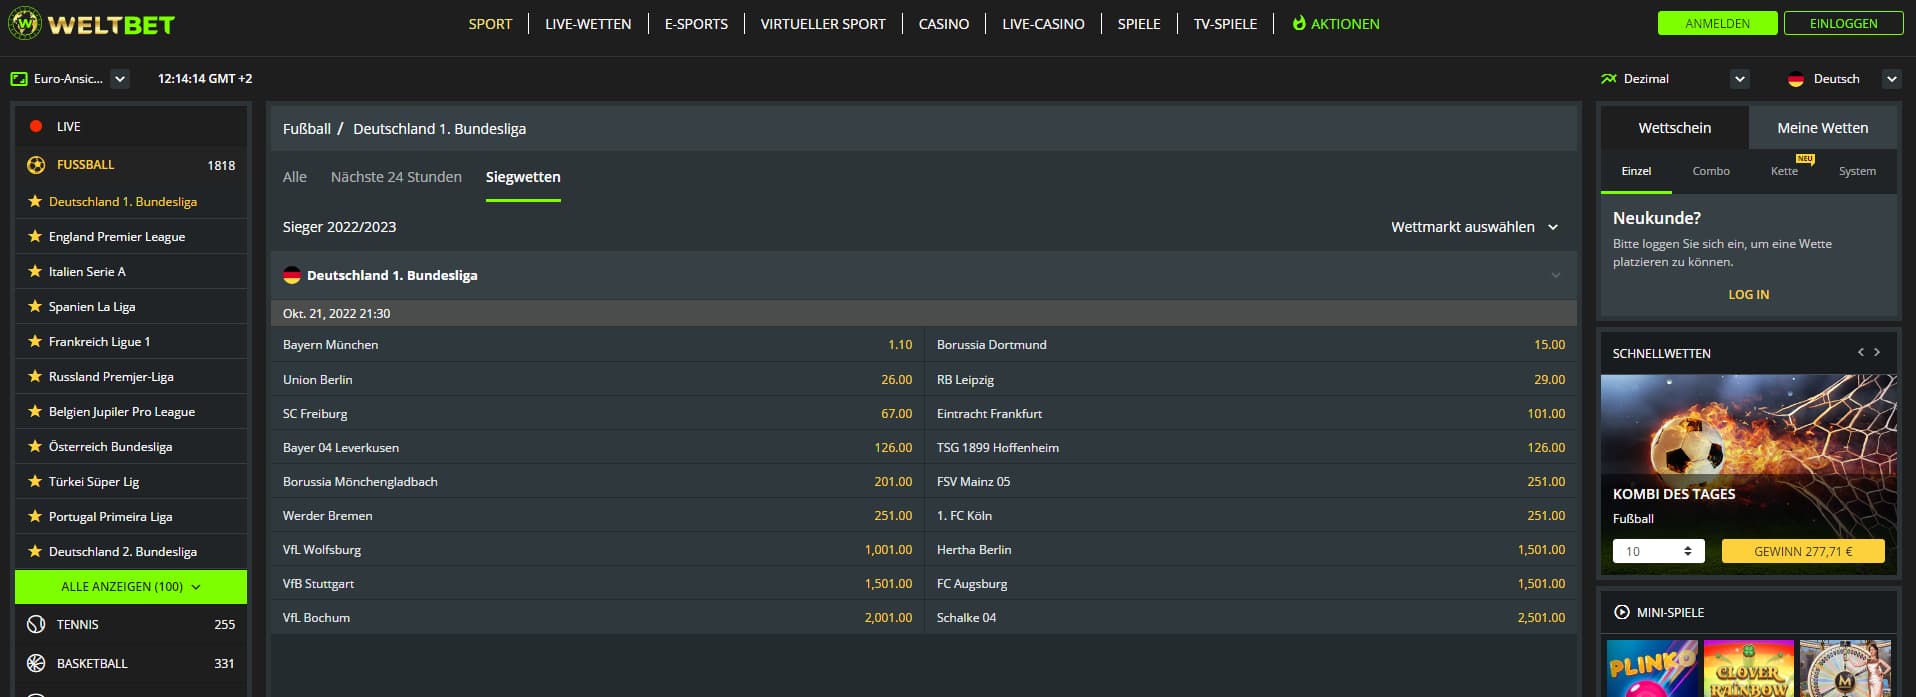Show next Schnellwetten slide
The width and height of the screenshot is (1916, 697).
1877,352
